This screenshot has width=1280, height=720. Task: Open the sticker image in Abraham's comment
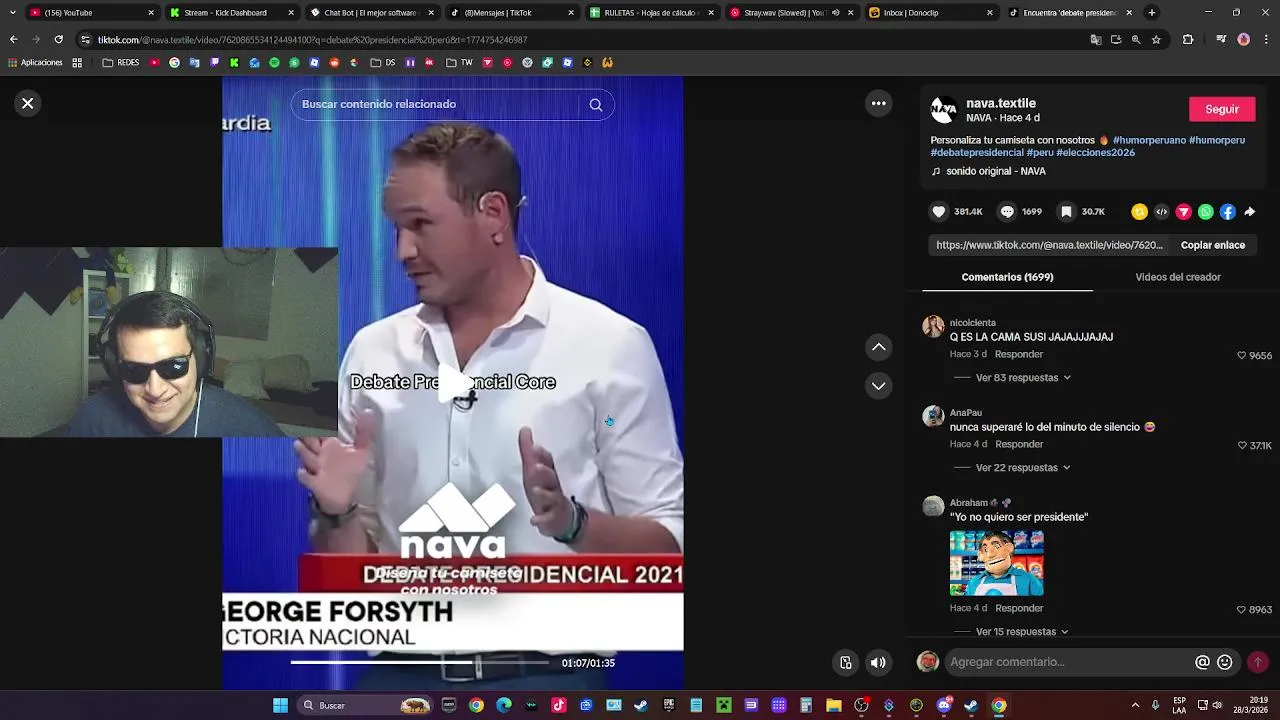[997, 563]
